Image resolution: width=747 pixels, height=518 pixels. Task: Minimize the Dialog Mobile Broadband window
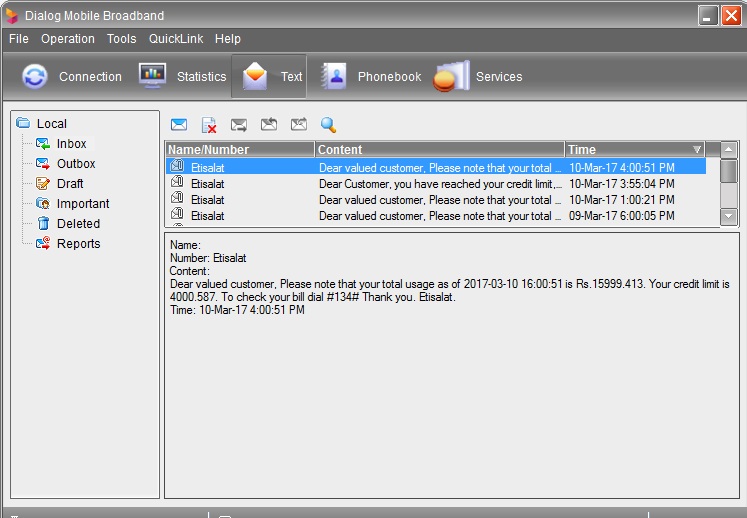click(707, 15)
